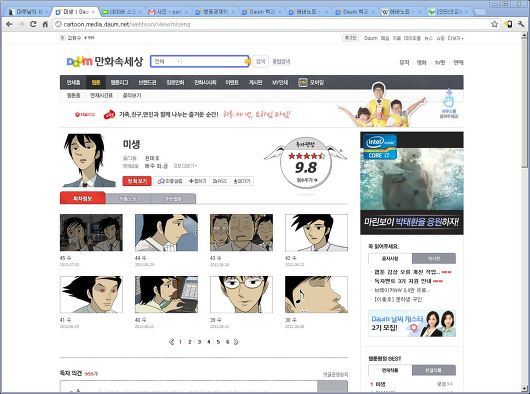Select the 웹툰 tab in the navigation bar
Image resolution: width=530 pixels, height=394 pixels.
[96, 82]
